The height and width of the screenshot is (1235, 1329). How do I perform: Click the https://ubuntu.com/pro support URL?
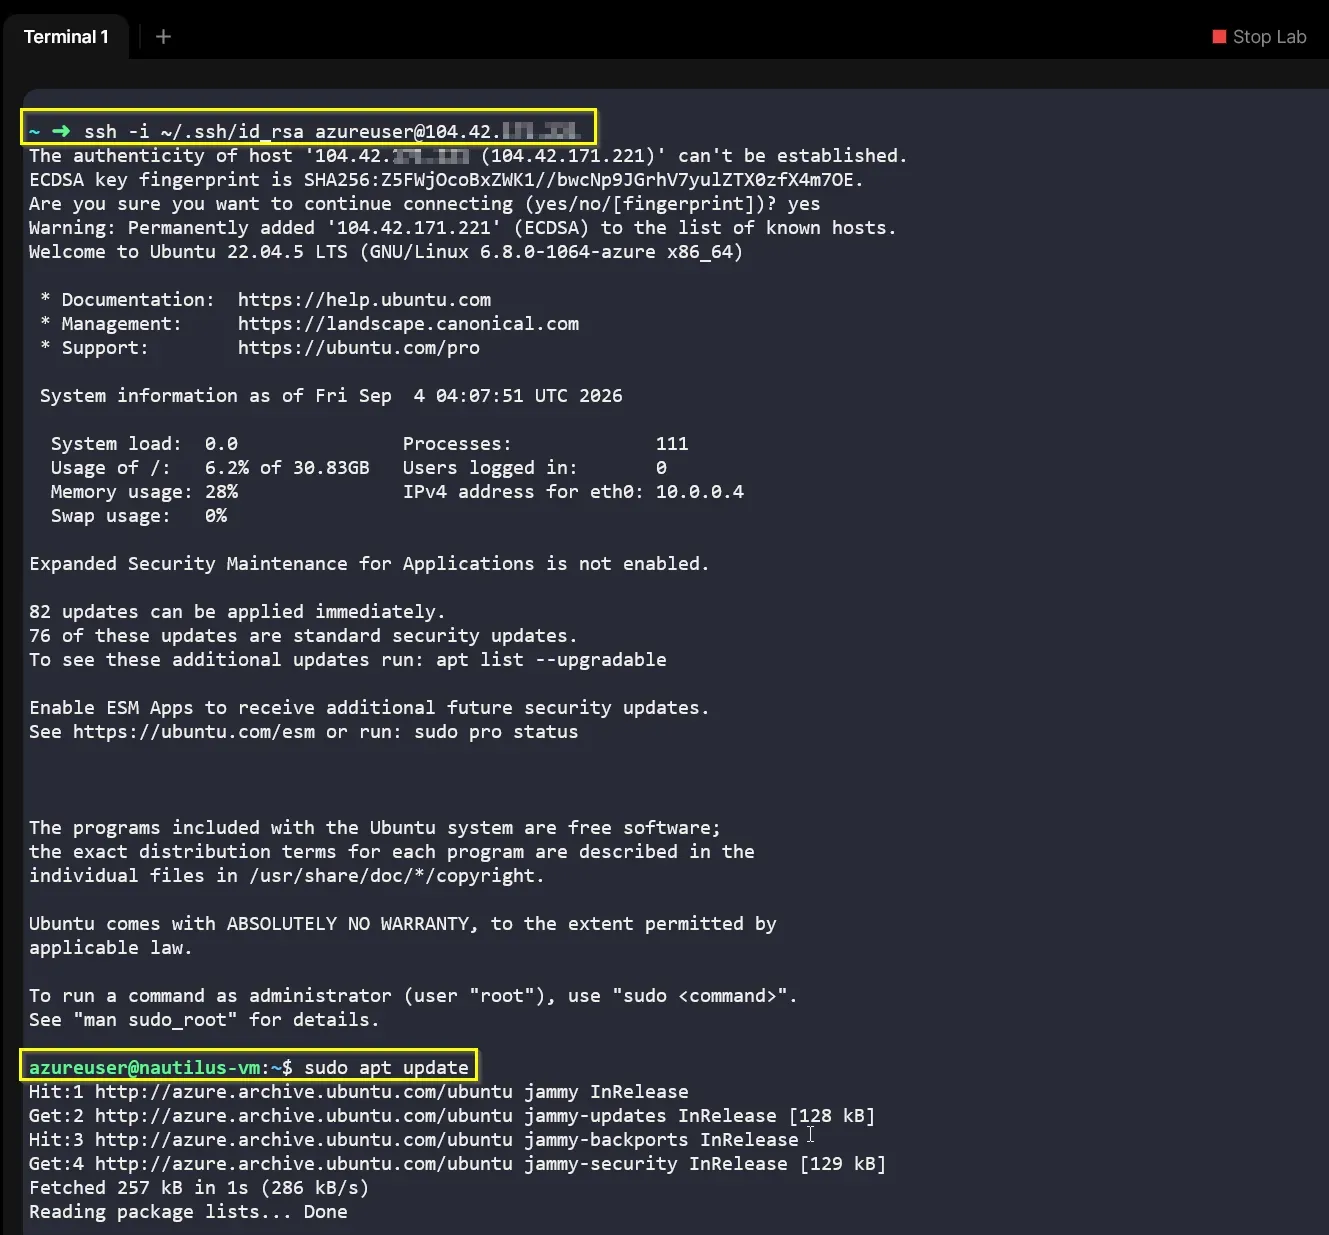point(359,348)
